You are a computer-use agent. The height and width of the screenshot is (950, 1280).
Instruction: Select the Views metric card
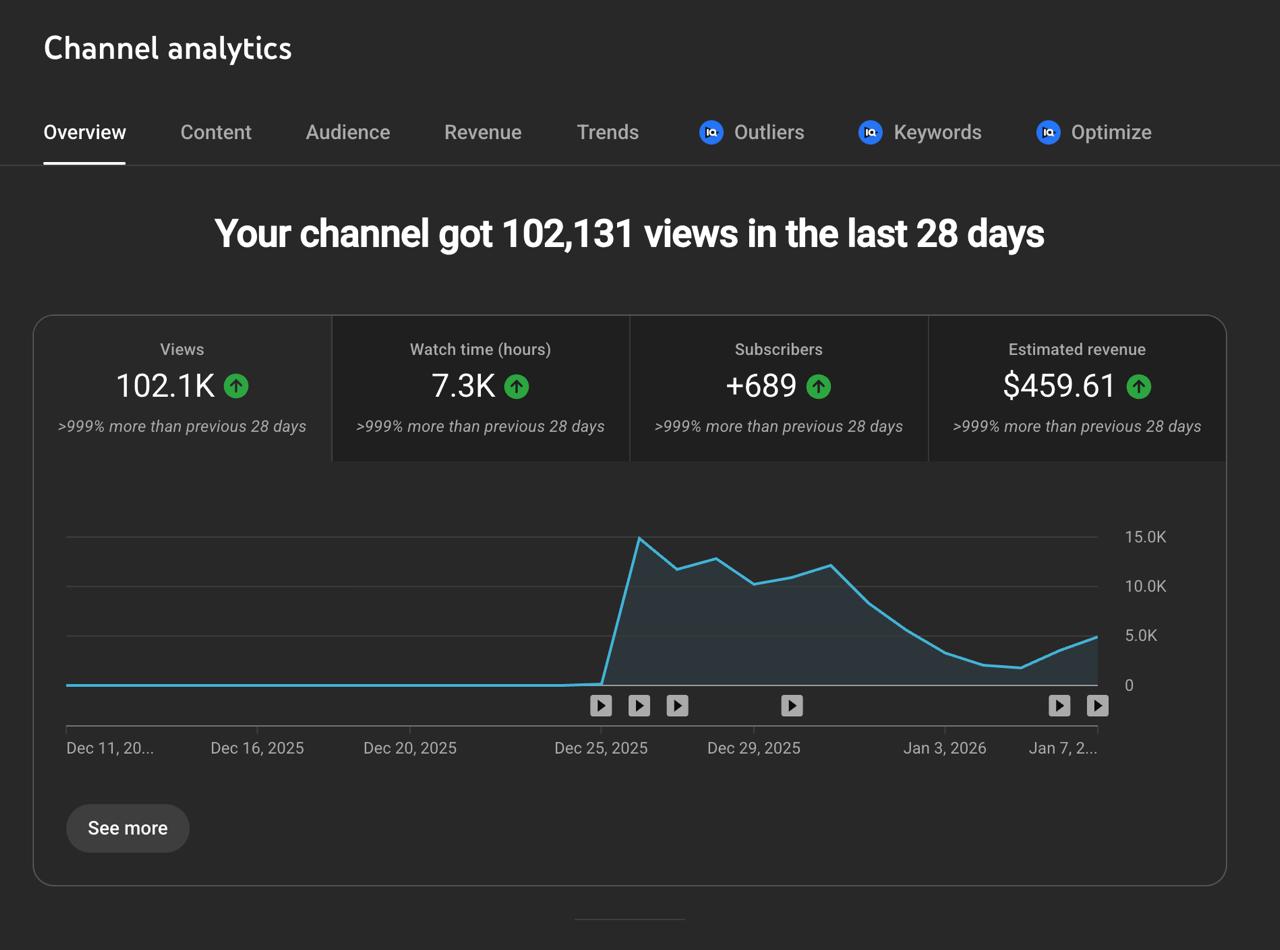pos(182,389)
